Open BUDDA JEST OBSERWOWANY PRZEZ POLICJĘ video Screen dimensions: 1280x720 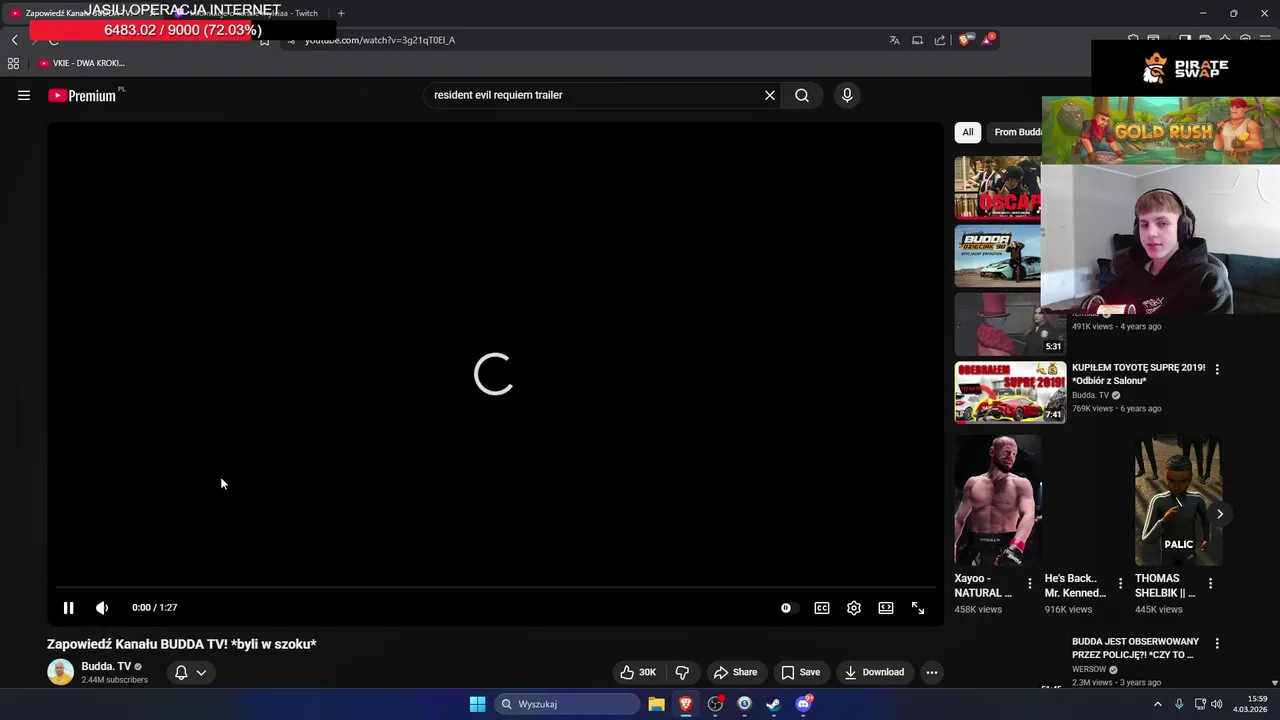click(1135, 648)
